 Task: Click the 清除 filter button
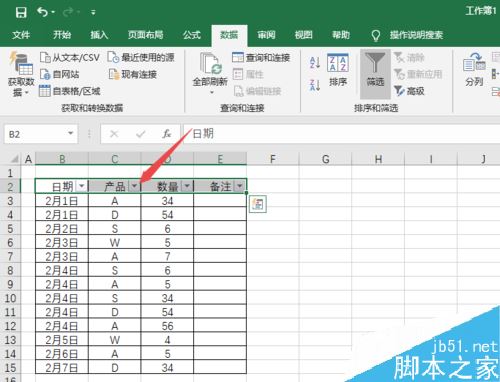click(409, 57)
